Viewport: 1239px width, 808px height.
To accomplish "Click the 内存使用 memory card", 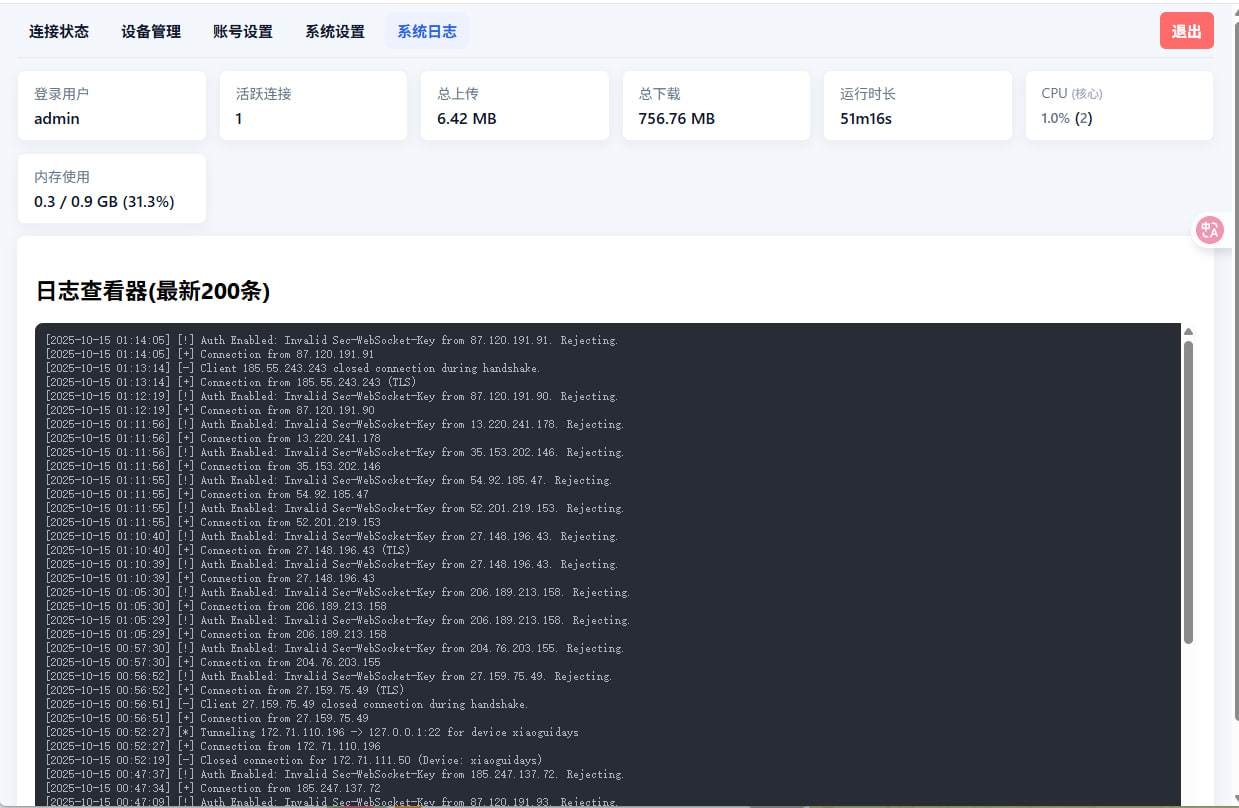I will click(x=112, y=189).
